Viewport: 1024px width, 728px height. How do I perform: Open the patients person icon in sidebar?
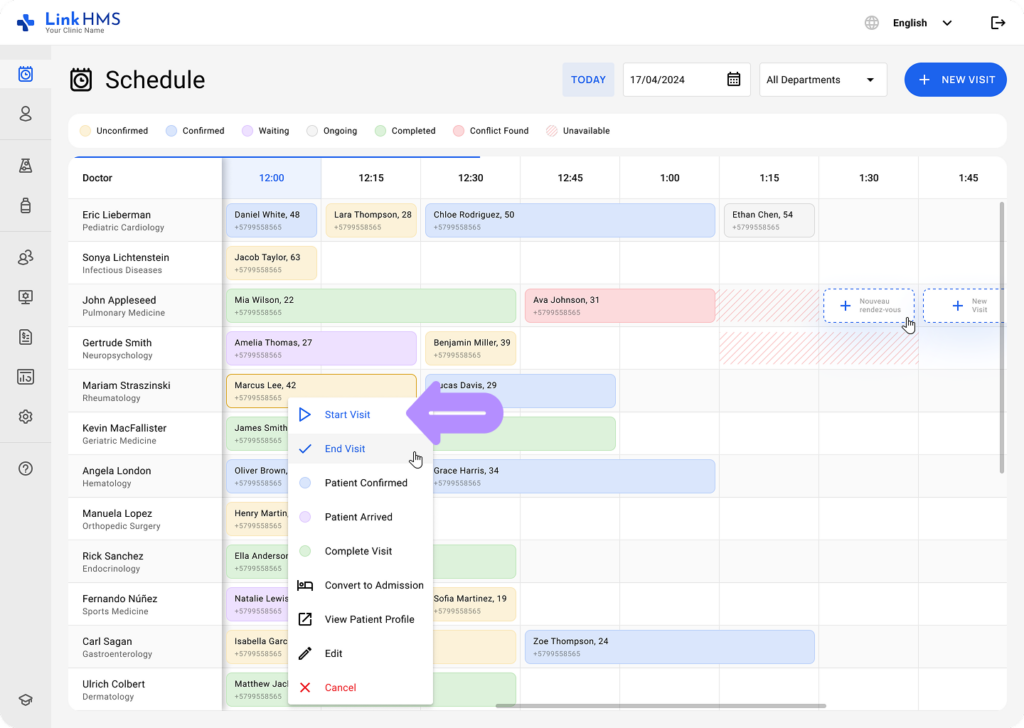(25, 114)
